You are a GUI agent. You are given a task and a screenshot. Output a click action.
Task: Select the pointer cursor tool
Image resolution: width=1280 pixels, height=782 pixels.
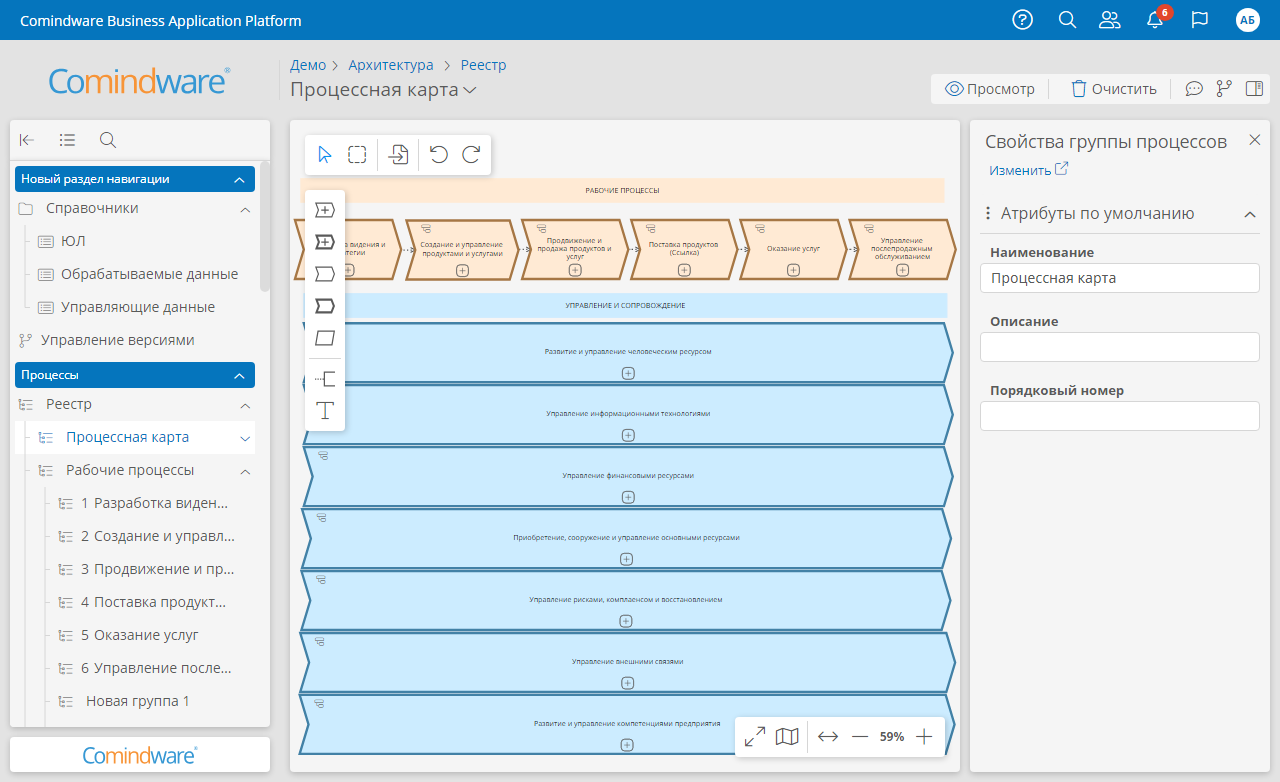click(x=325, y=154)
